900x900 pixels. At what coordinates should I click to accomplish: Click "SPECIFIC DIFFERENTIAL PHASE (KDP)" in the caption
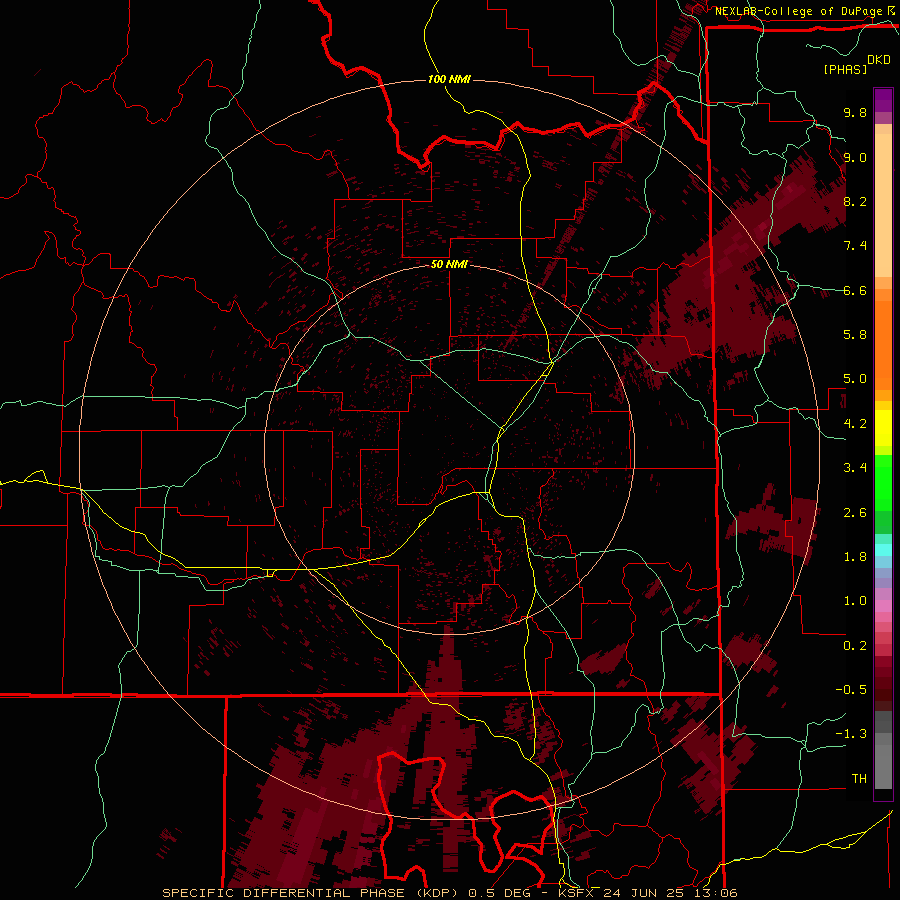tap(307, 893)
